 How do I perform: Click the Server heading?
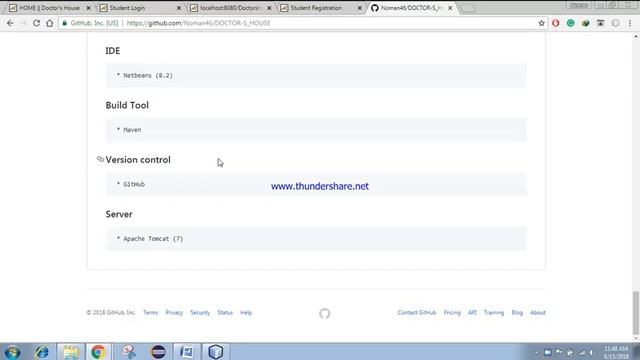119,214
